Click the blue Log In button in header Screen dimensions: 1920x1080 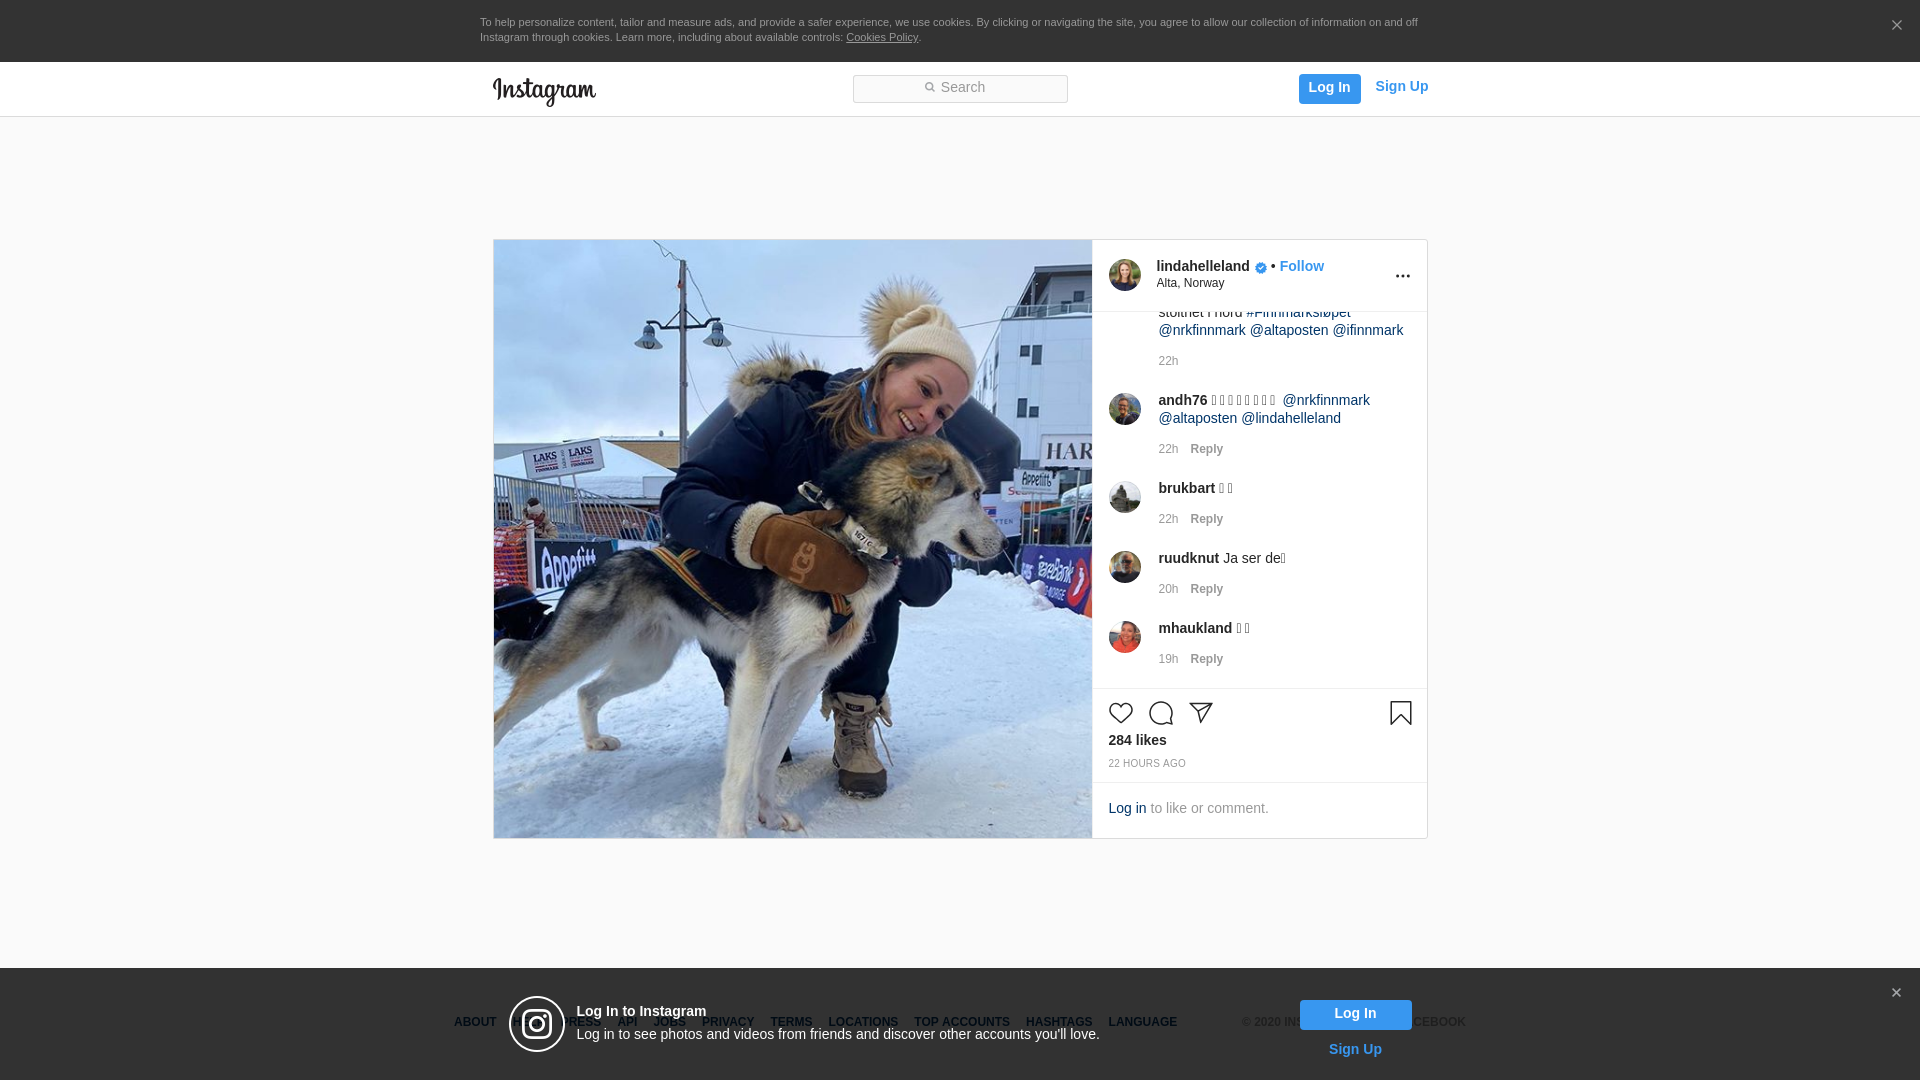click(x=1329, y=89)
